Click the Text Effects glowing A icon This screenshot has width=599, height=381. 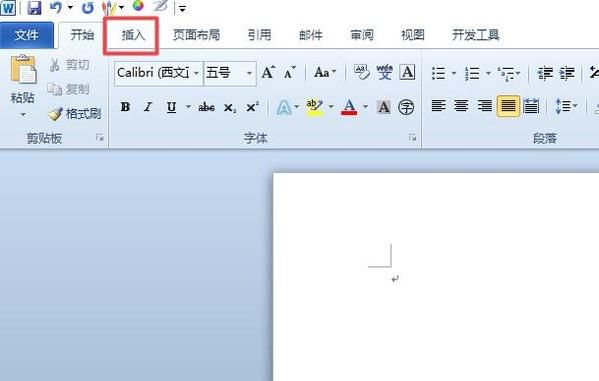(x=283, y=107)
